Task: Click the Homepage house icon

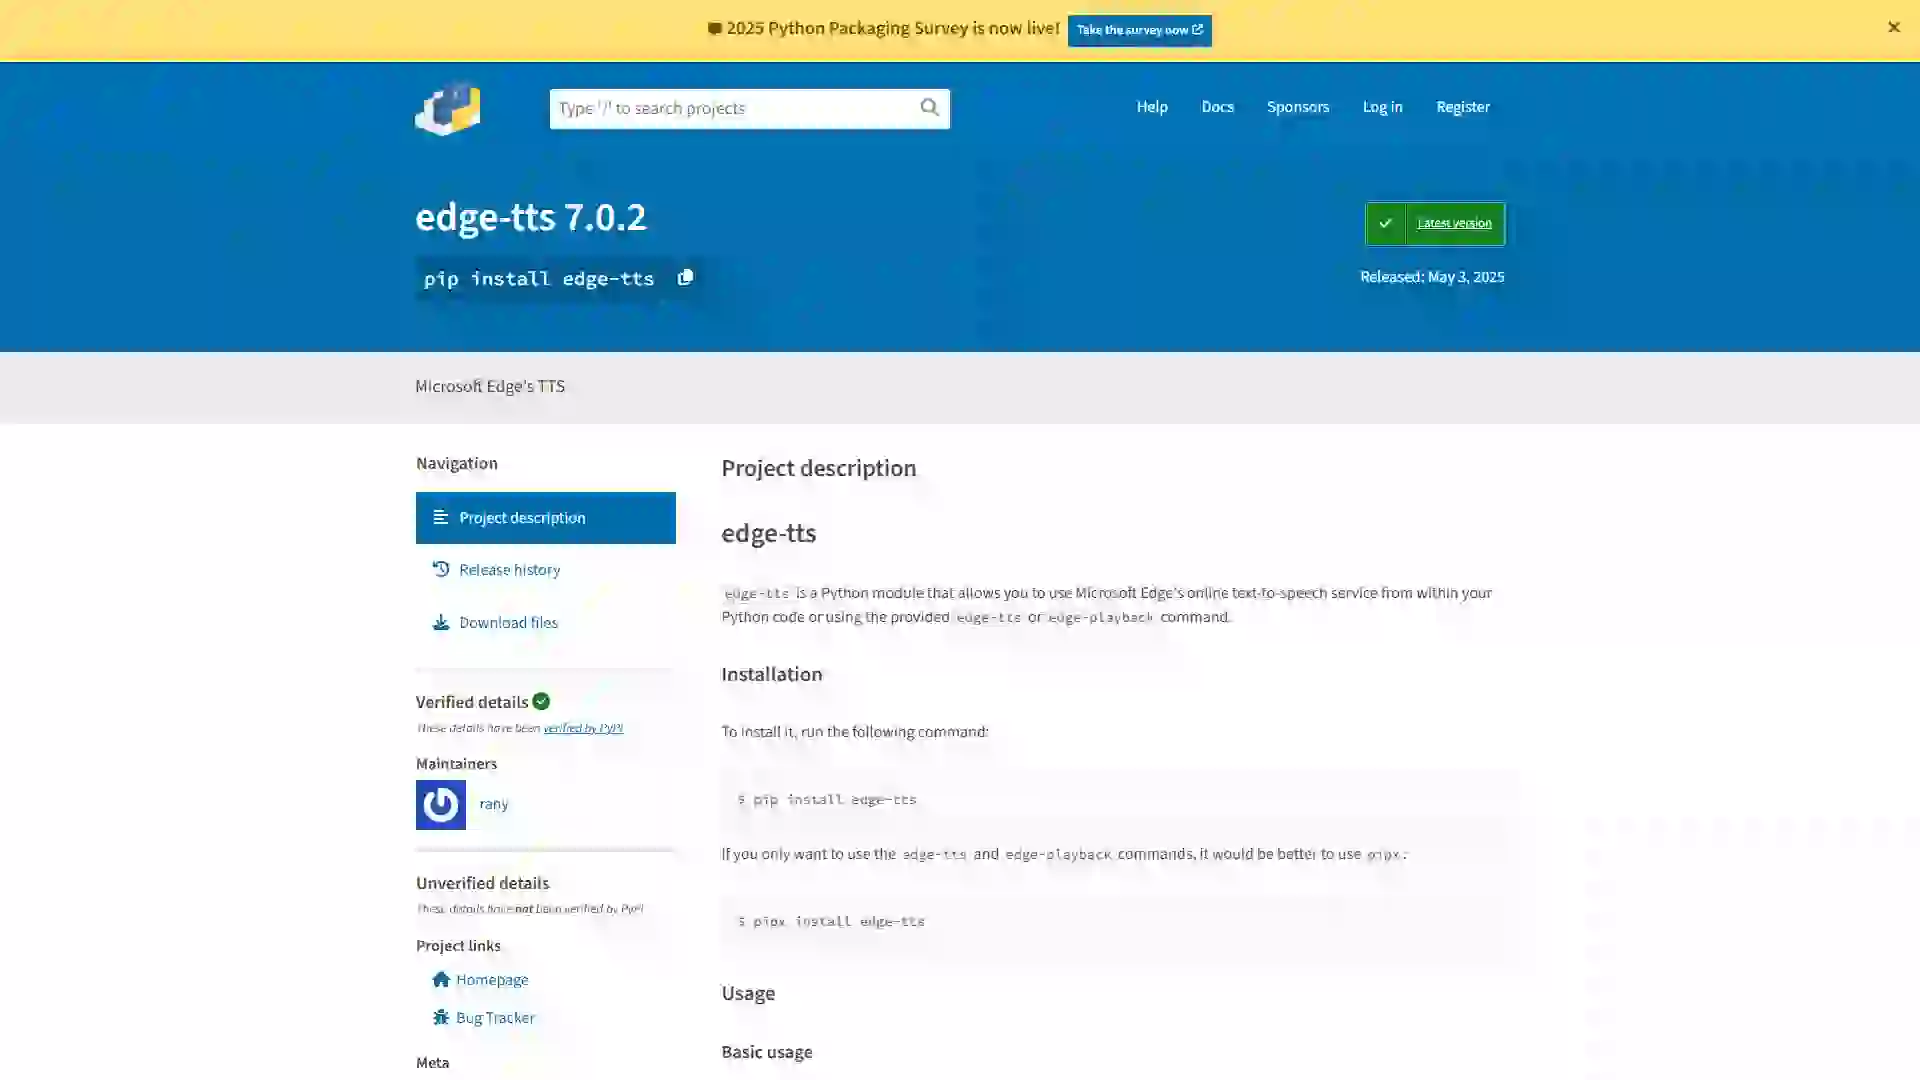Action: click(441, 979)
